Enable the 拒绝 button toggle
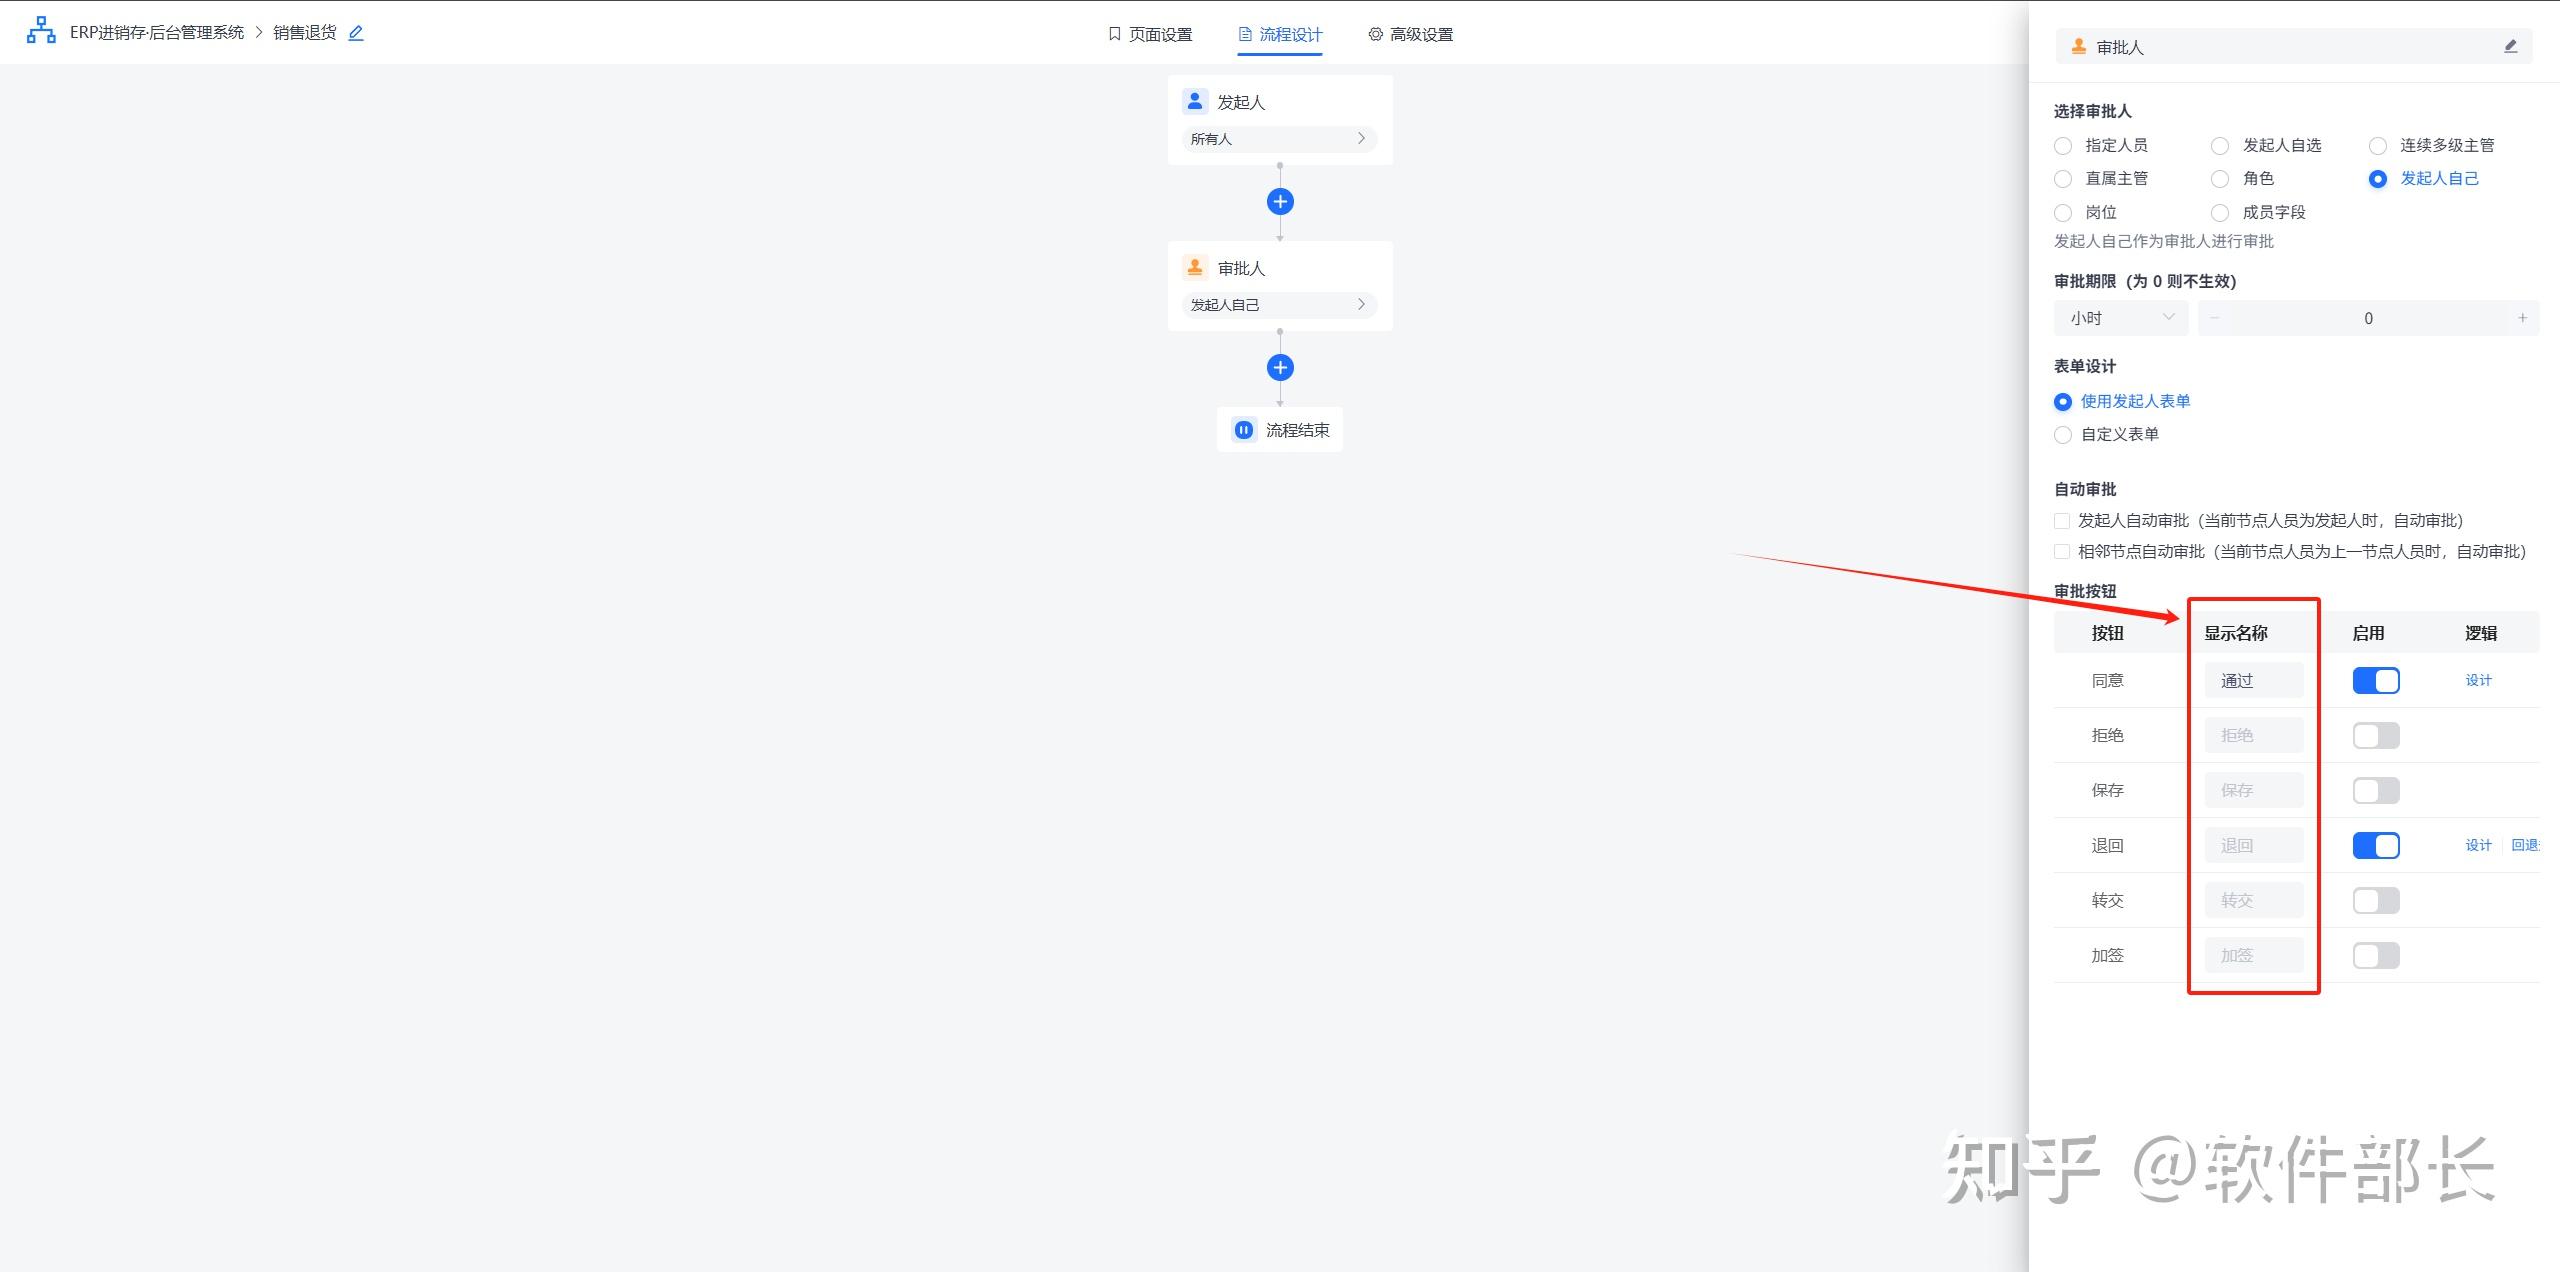 [x=2375, y=736]
